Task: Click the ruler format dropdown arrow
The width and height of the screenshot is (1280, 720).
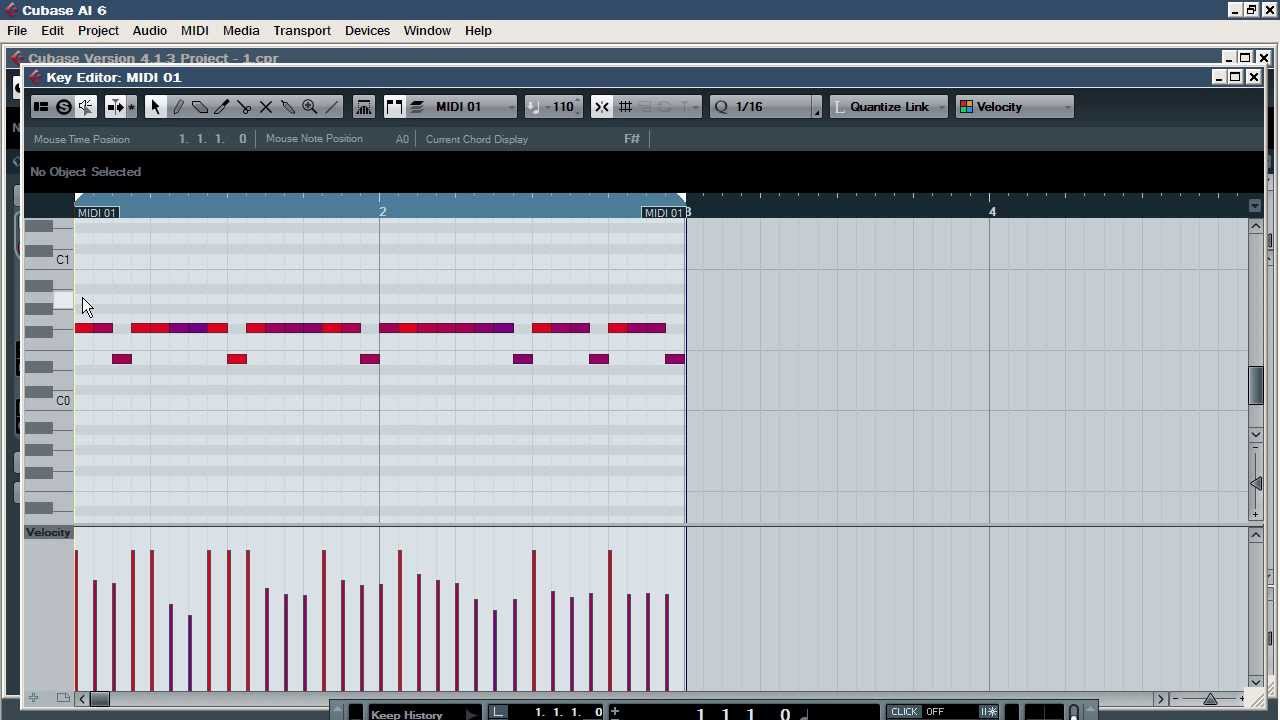Action: 1255,206
